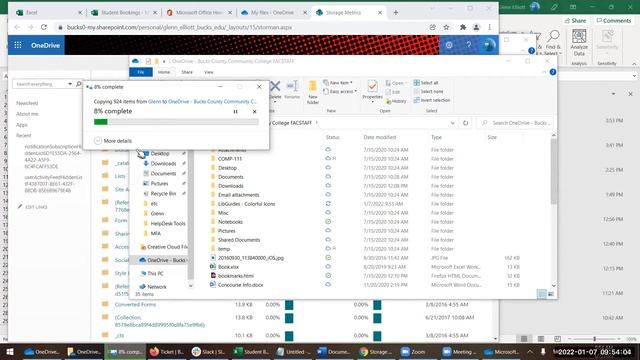Open Explorer help blue question icon

point(553,72)
